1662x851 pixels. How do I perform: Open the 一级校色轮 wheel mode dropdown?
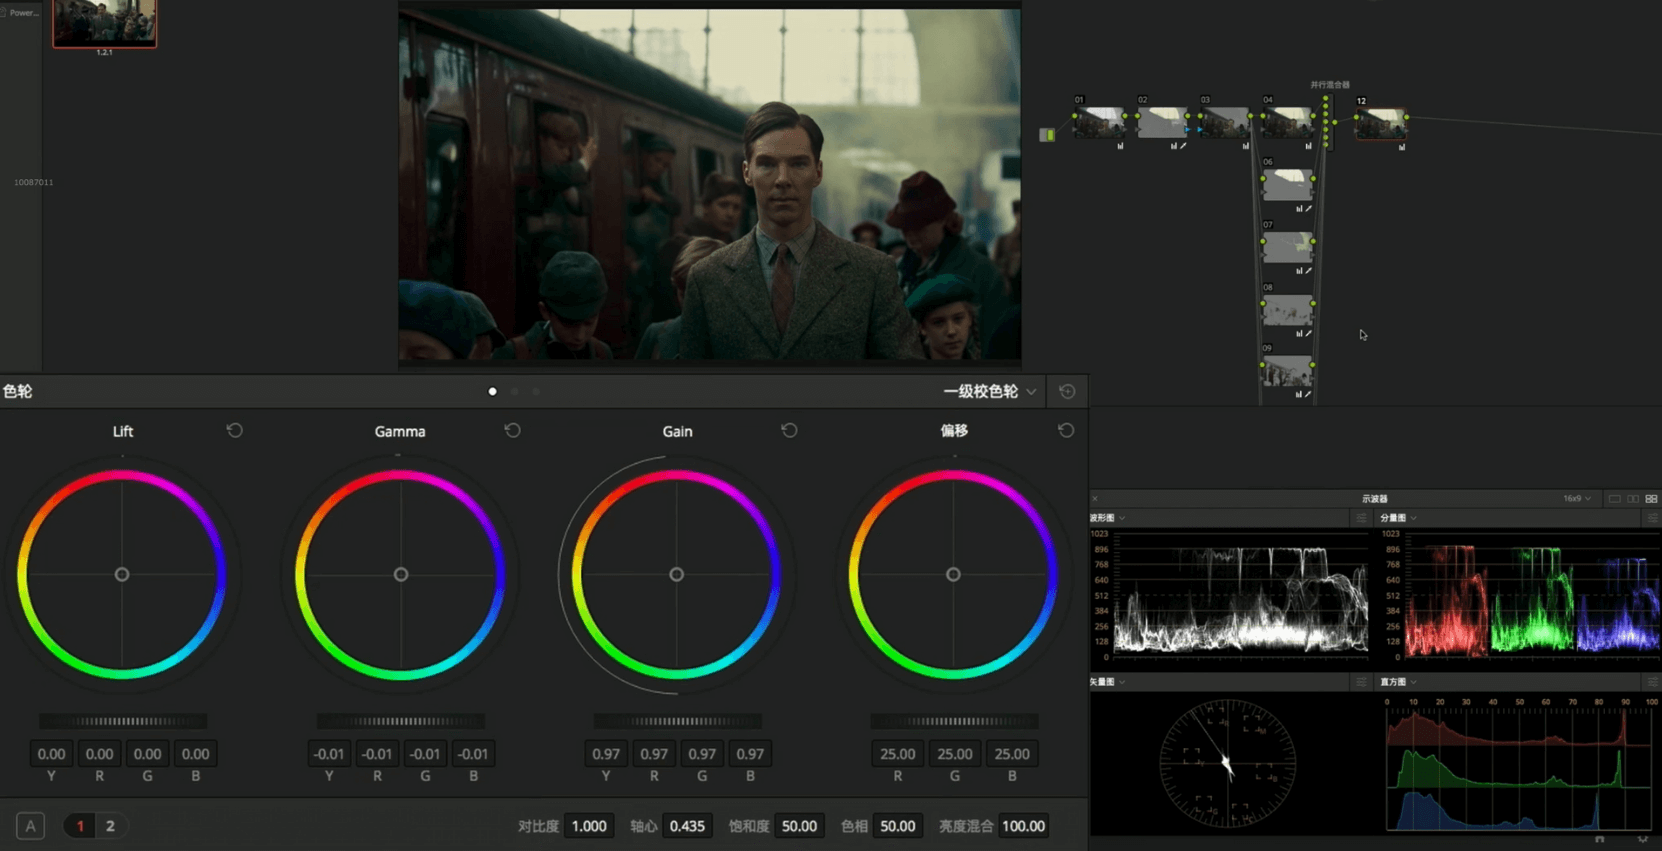[x=990, y=391]
